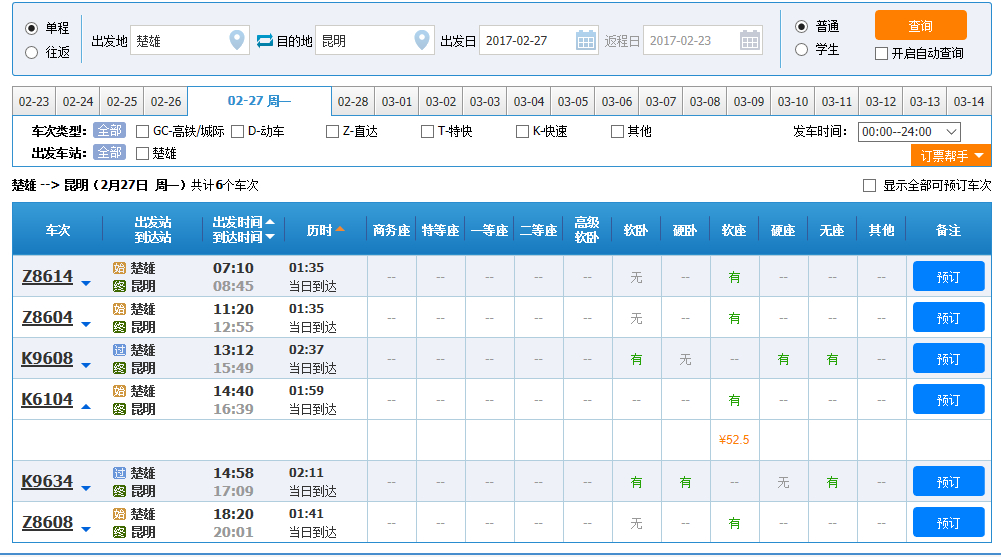Switch to the 02-28 date tab
The image size is (1001, 557).
pyautogui.click(x=353, y=102)
